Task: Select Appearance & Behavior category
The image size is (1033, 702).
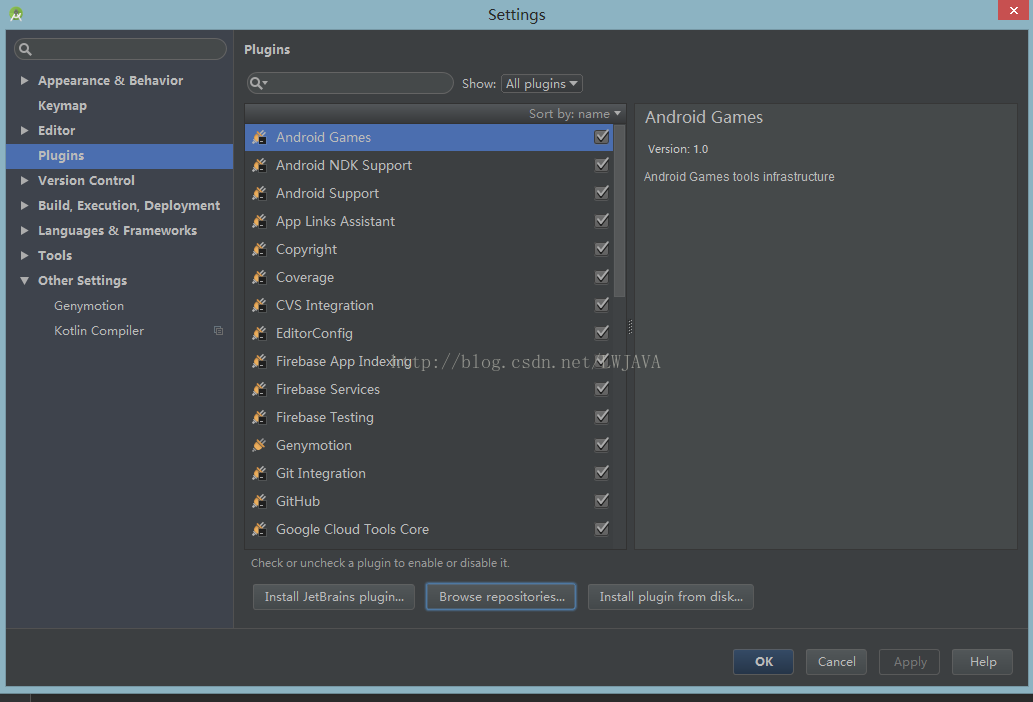Action: (111, 80)
